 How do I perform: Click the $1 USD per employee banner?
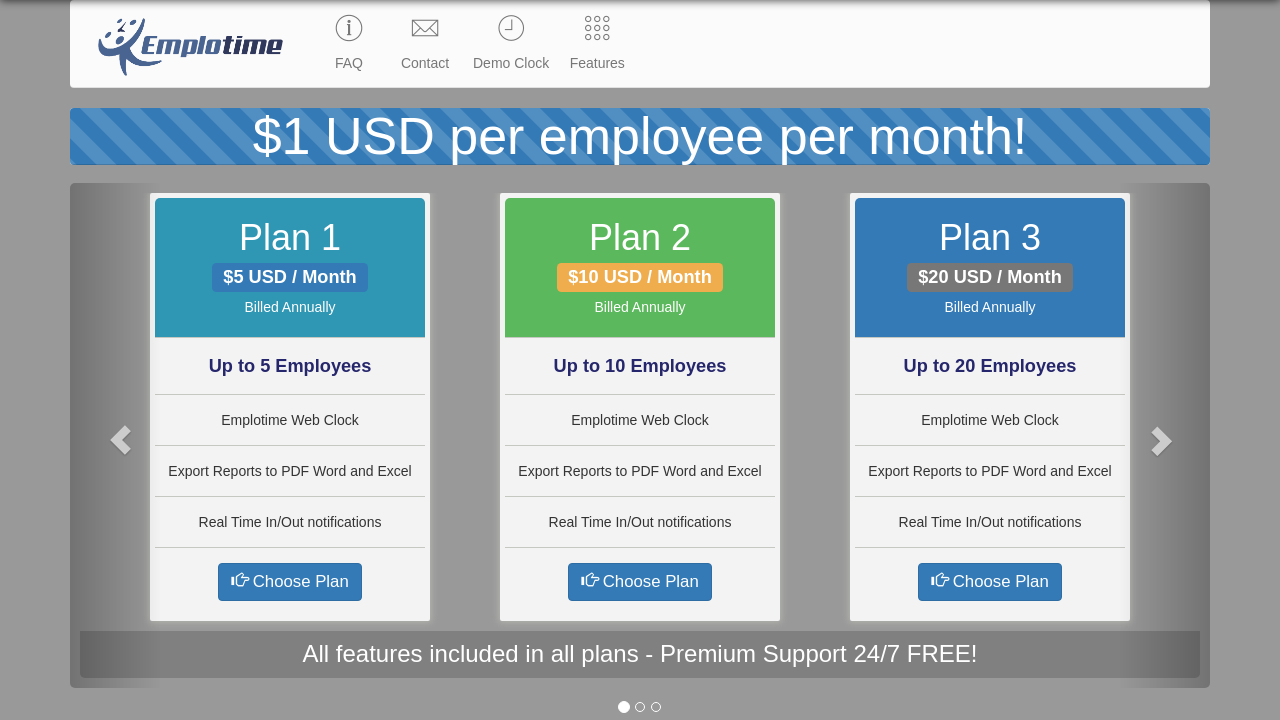640,137
